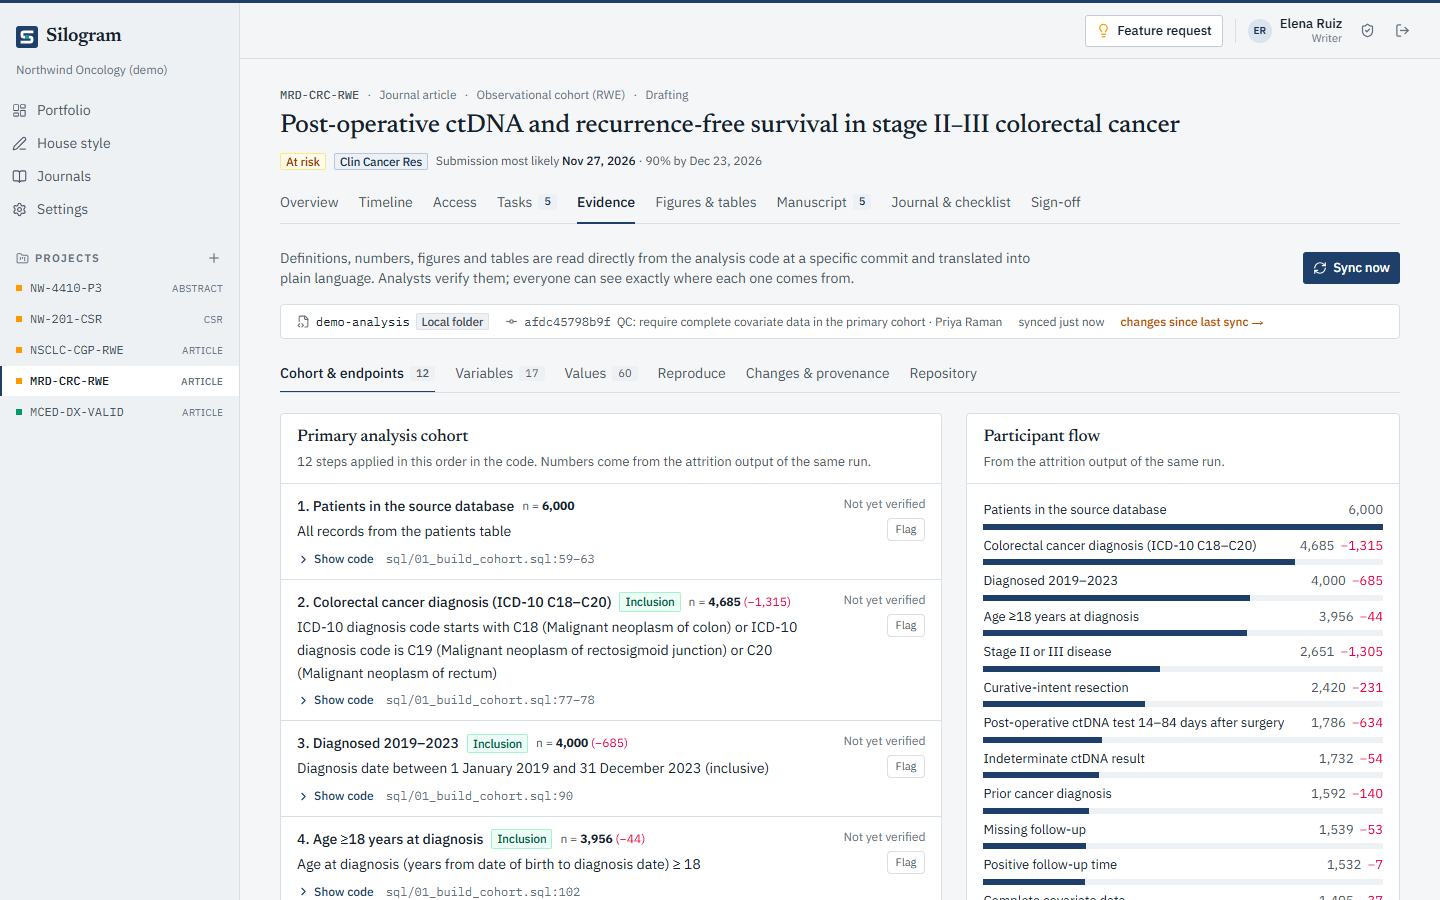
Task: Open the Journal & checklist tab
Action: pyautogui.click(x=951, y=202)
